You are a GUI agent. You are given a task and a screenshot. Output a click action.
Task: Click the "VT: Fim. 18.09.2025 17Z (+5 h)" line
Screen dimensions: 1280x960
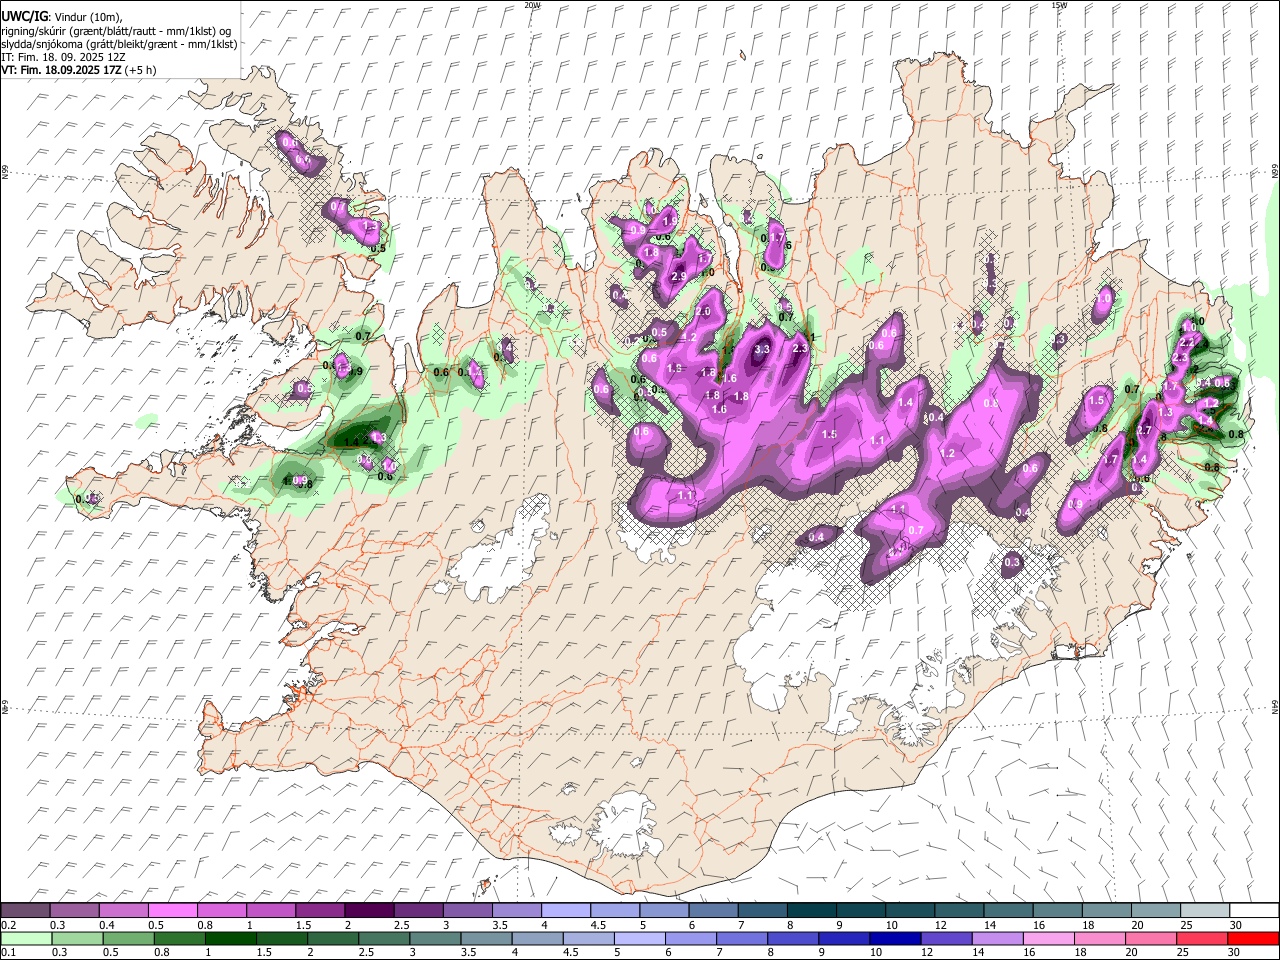tap(79, 71)
